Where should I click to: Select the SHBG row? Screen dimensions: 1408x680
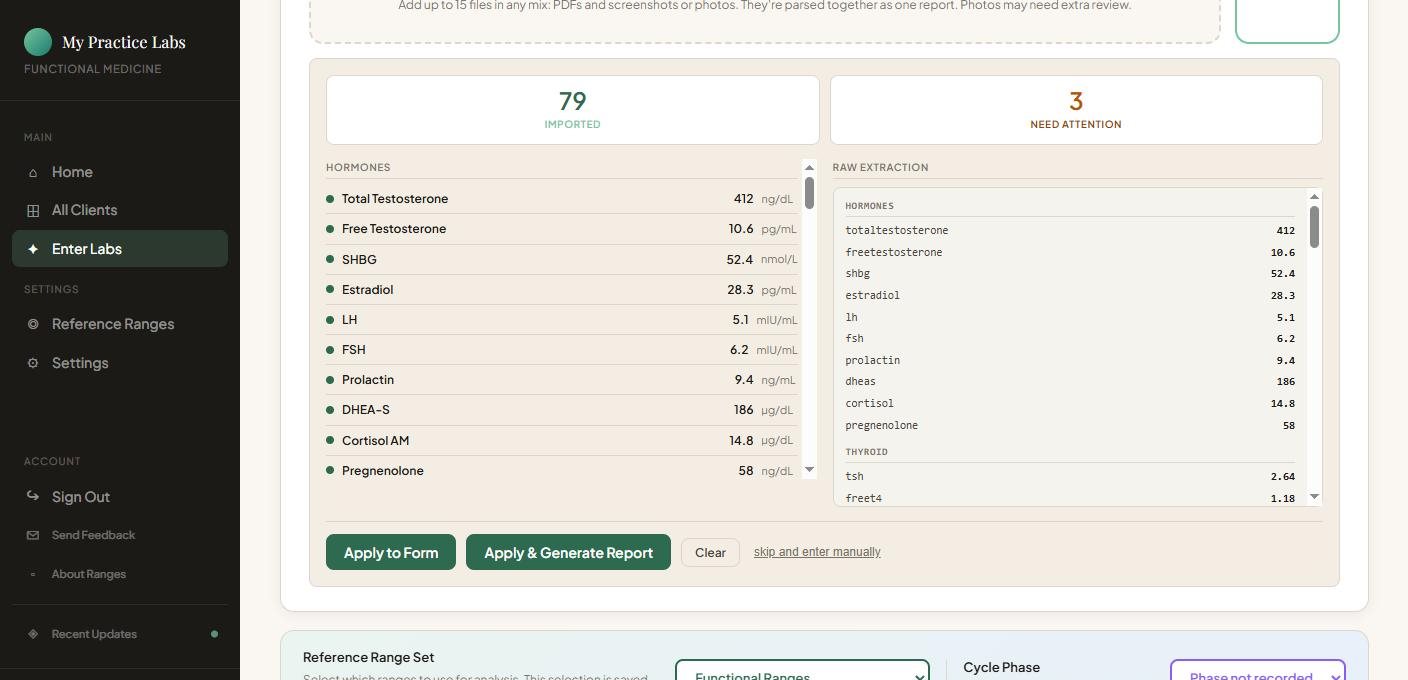[562, 259]
